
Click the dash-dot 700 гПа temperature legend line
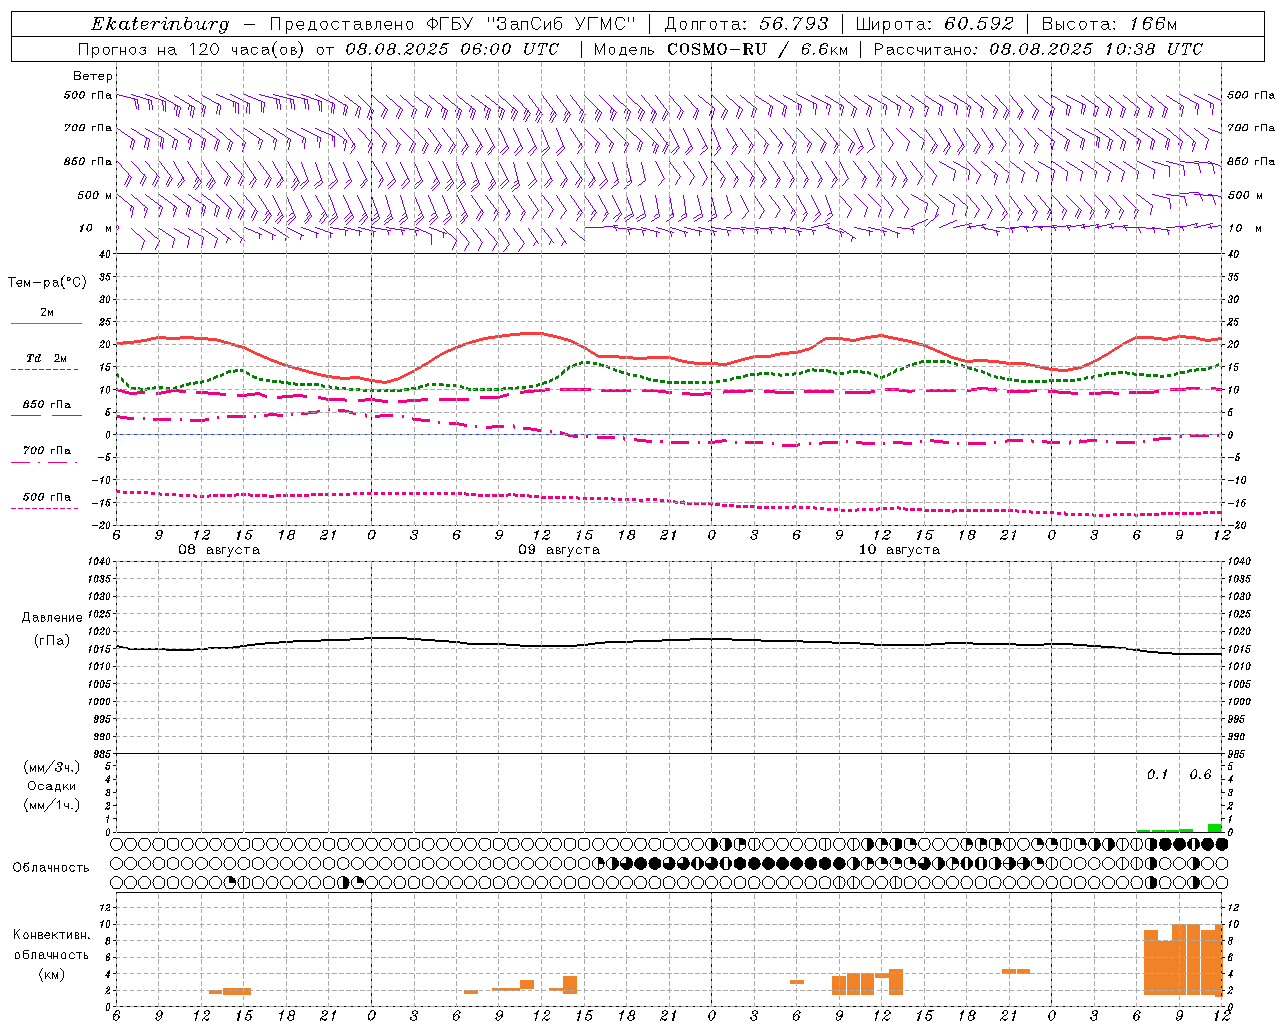pos(44,462)
